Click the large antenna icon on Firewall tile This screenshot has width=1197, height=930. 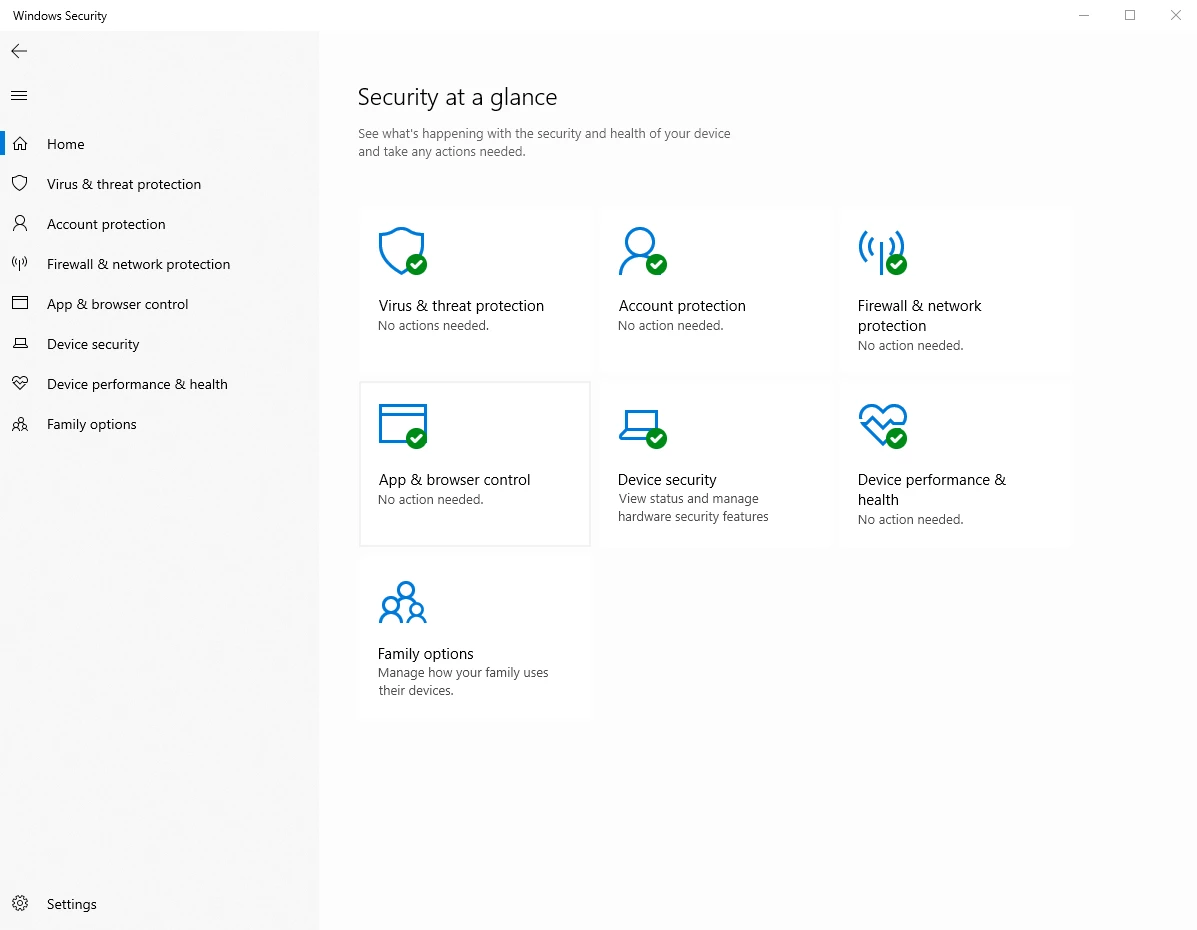[x=882, y=252]
